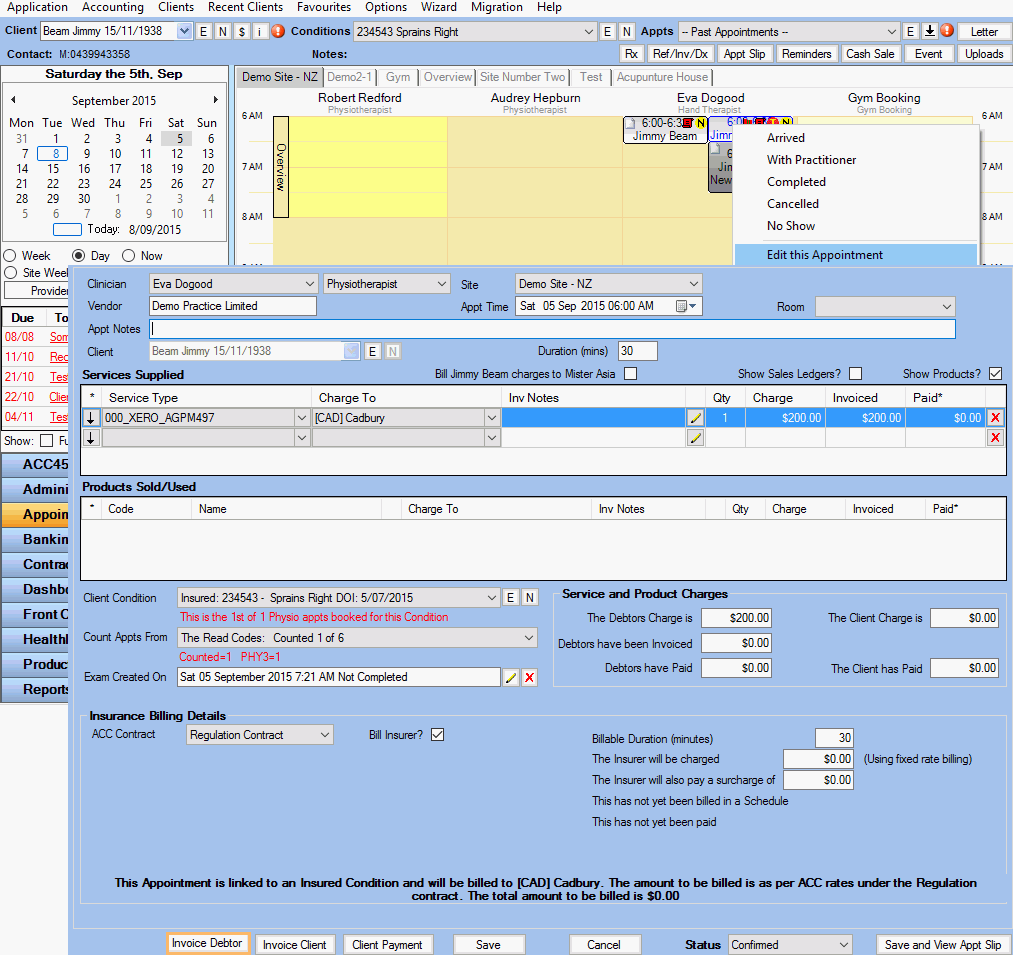The width and height of the screenshot is (1013, 955).
Task: Remove the exam via the red X icon
Action: [x=529, y=677]
